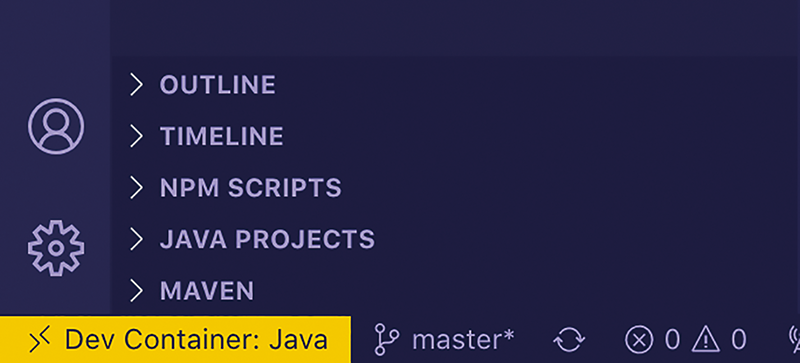Select the JAVA PROJECTS section title
This screenshot has height=363, width=800.
tap(267, 239)
